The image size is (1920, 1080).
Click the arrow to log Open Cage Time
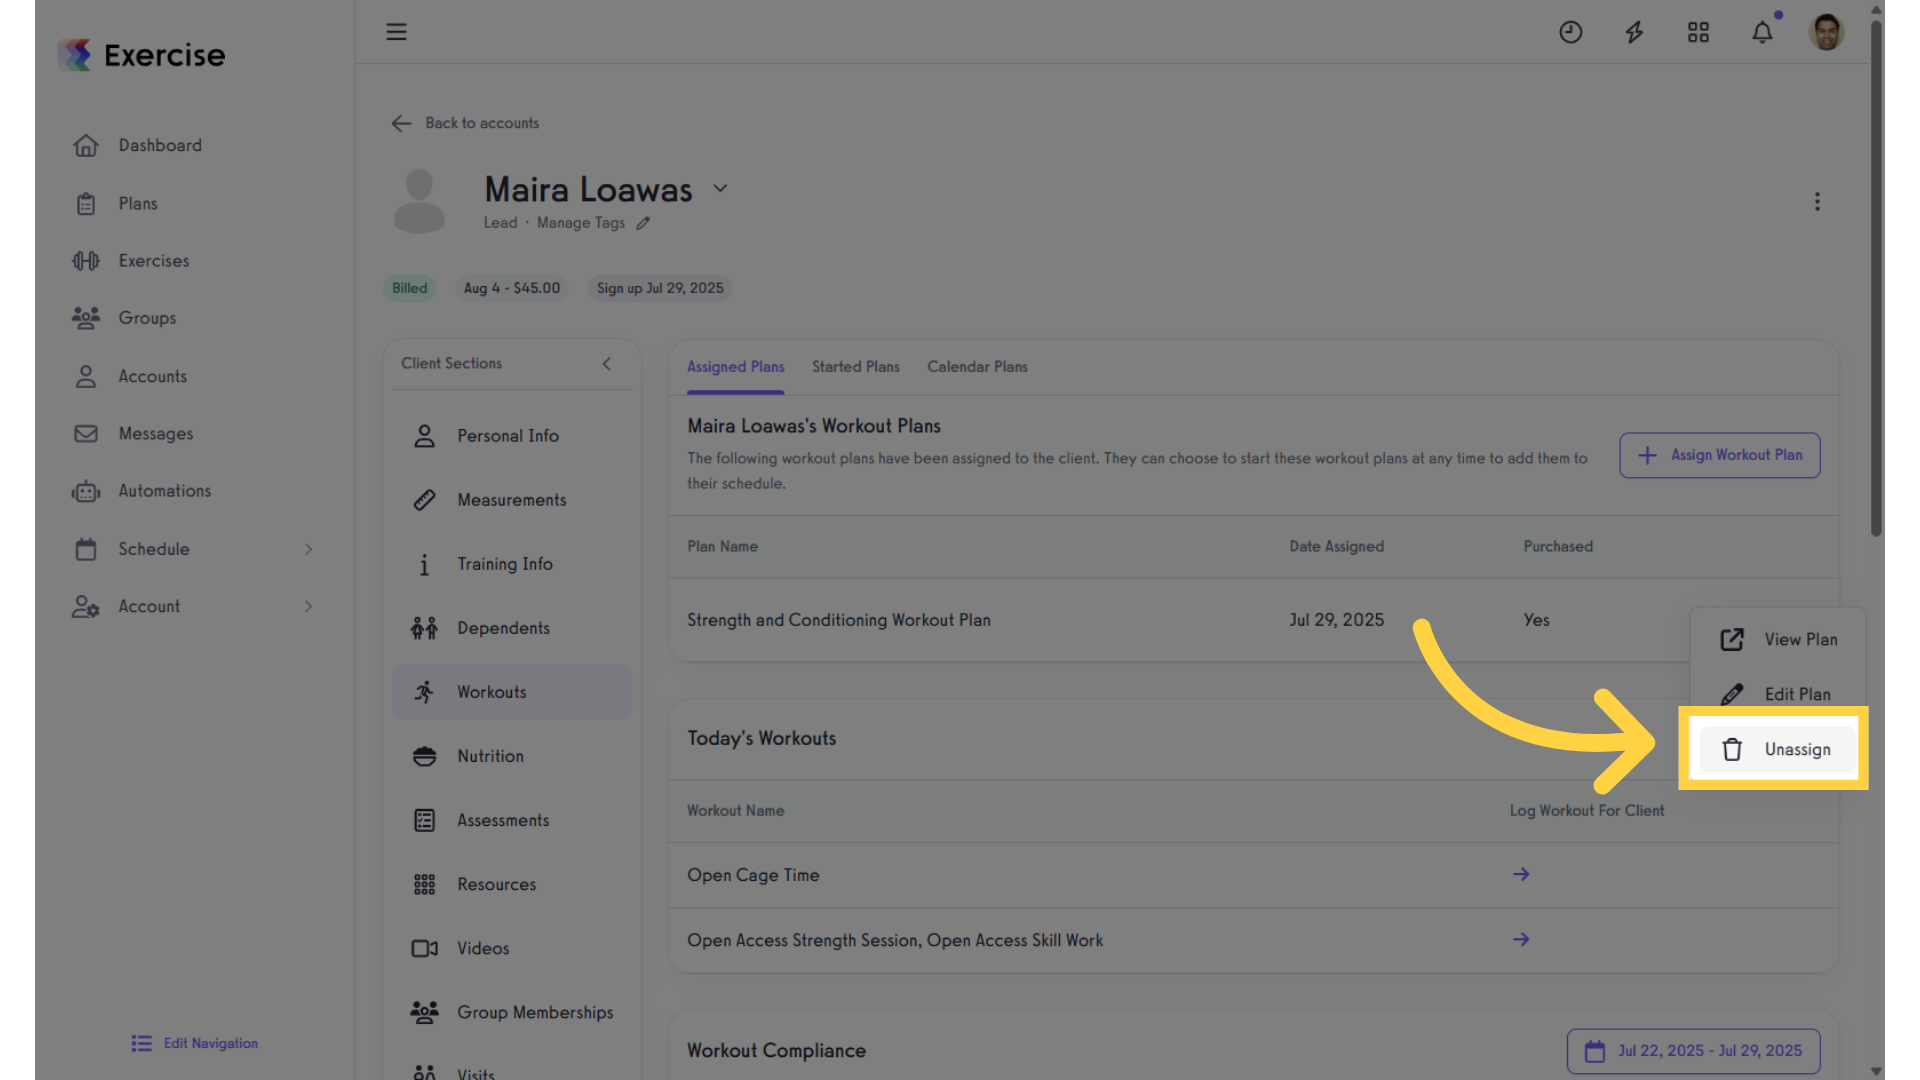(1521, 874)
